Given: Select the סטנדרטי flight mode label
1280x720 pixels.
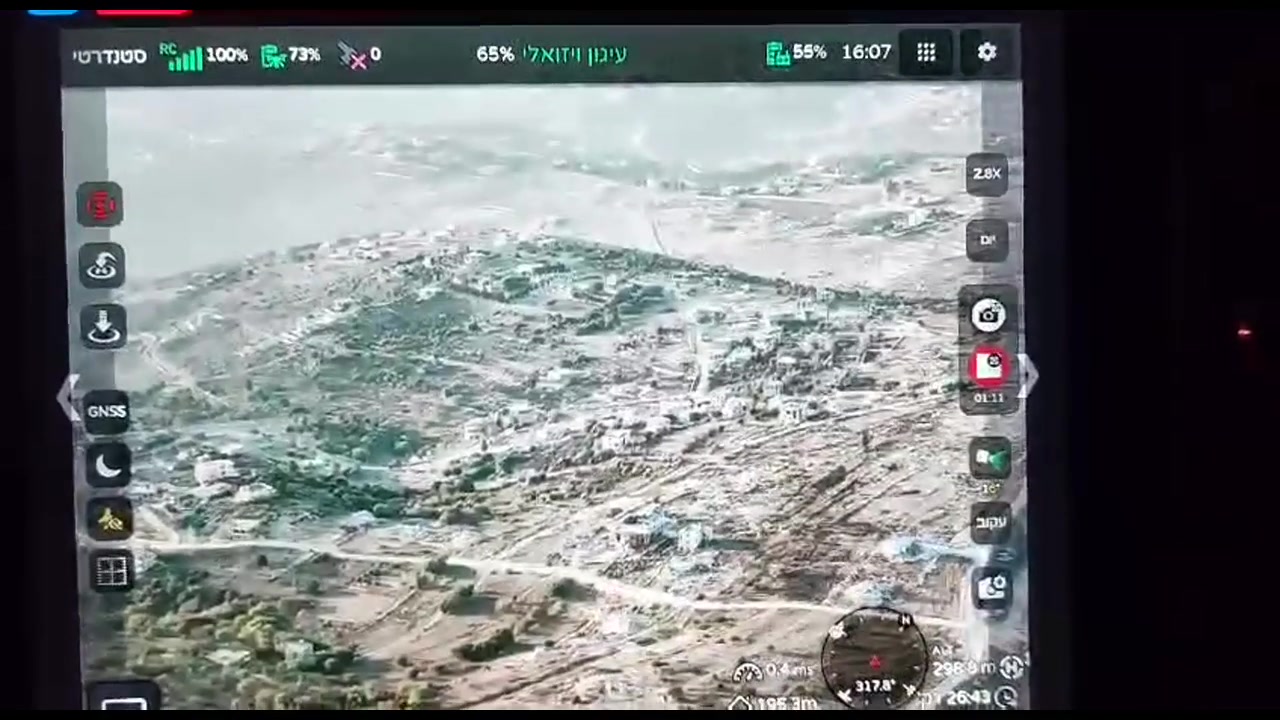Looking at the screenshot, I should pyautogui.click(x=109, y=55).
